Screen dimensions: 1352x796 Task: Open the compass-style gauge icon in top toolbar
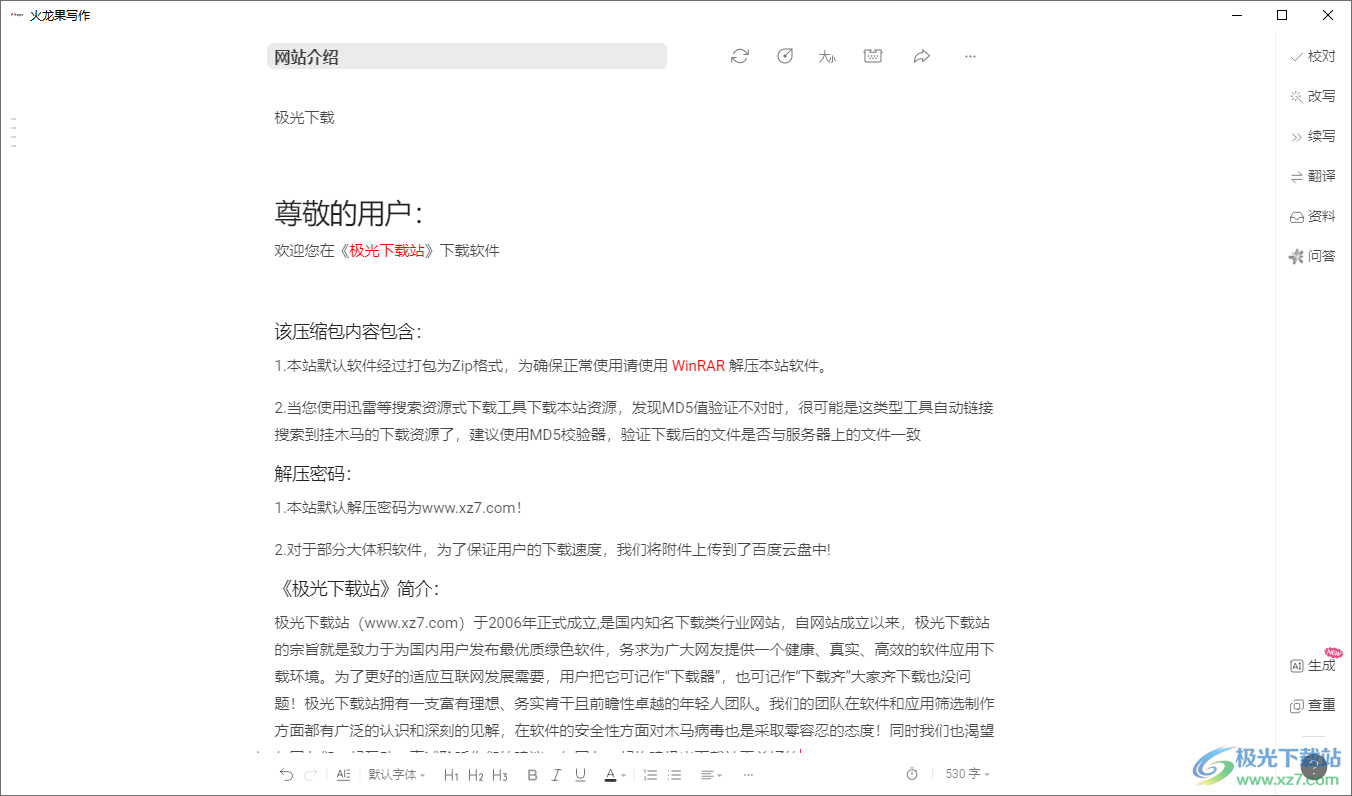pos(785,56)
